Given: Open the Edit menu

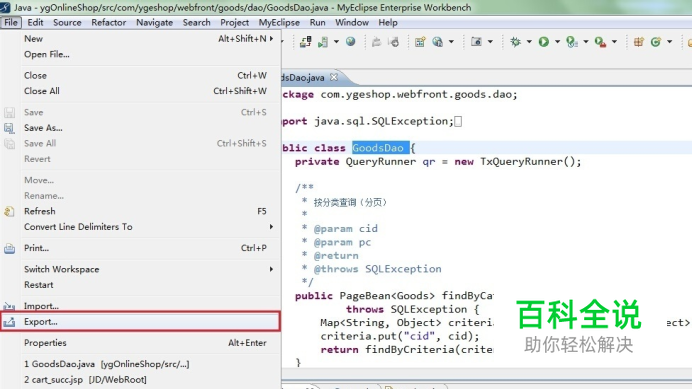Looking at the screenshot, I should (x=35, y=23).
